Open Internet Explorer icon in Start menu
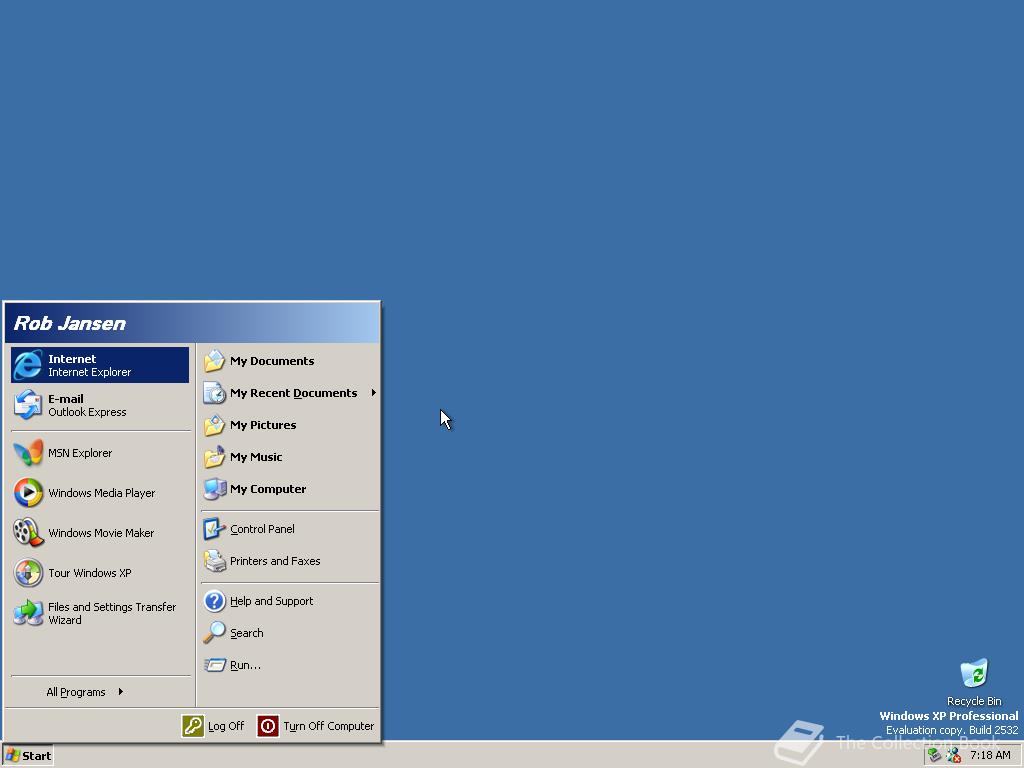 28,365
